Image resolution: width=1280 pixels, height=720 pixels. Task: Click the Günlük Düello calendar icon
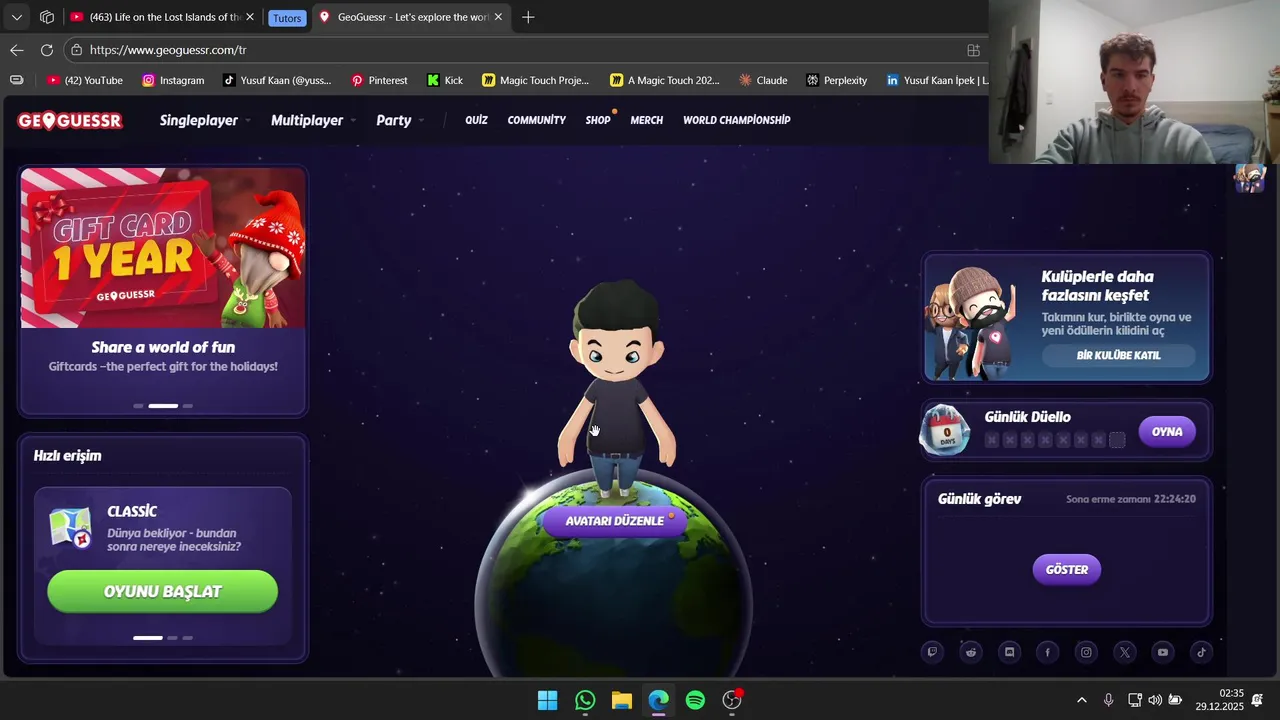(x=944, y=431)
